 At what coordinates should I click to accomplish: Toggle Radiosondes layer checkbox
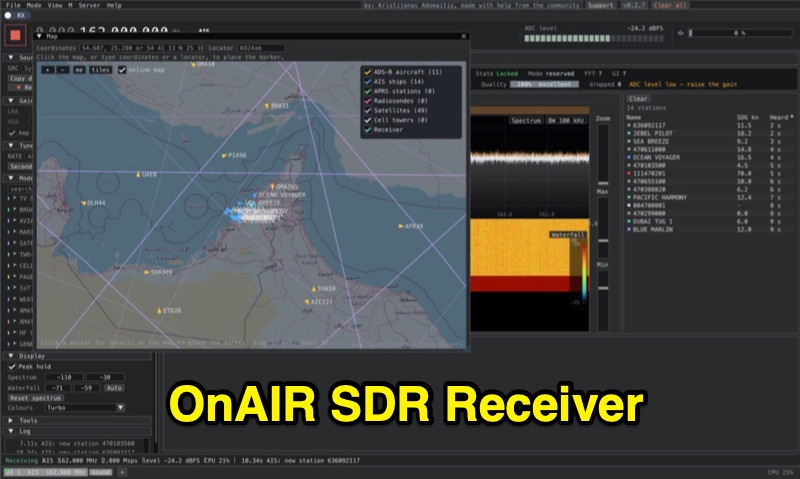(x=367, y=101)
